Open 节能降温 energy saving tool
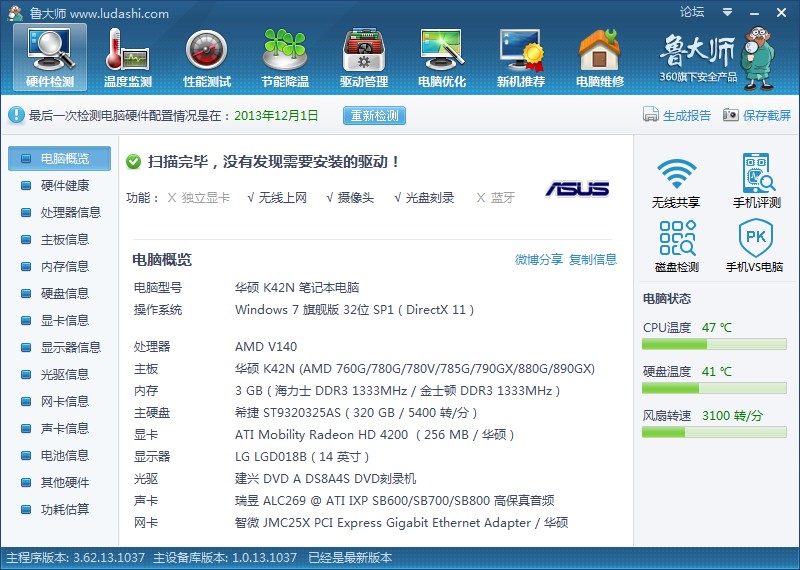 pyautogui.click(x=285, y=57)
